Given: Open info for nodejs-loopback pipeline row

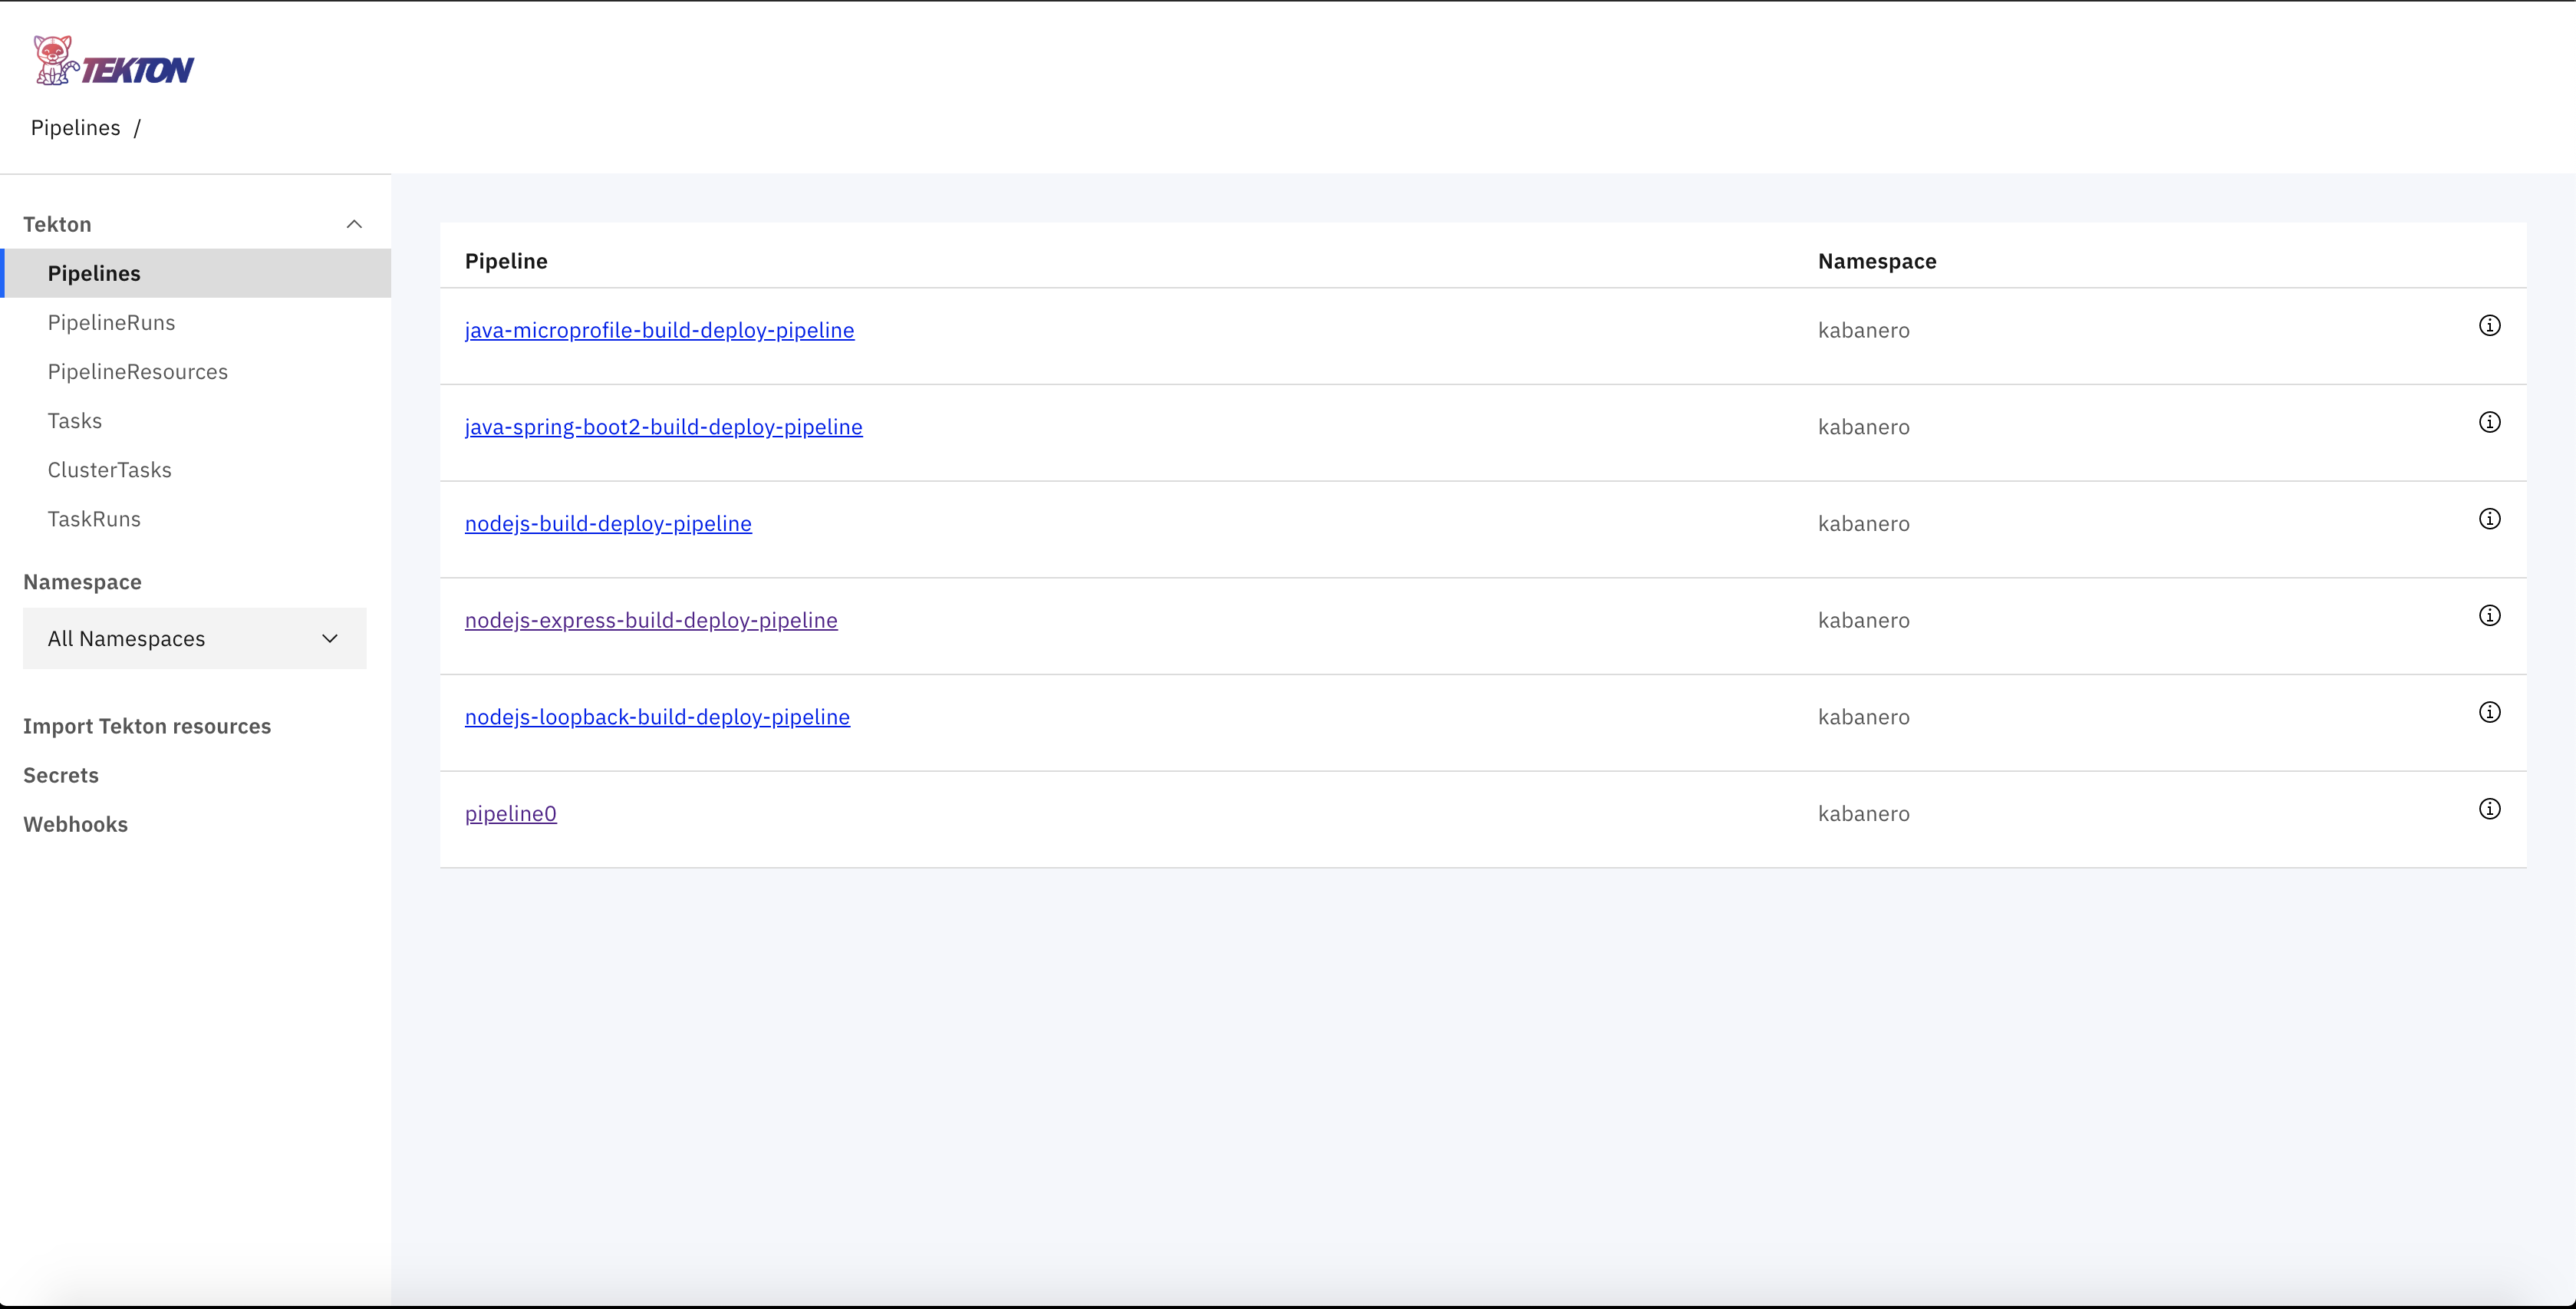Looking at the screenshot, I should (x=2489, y=712).
